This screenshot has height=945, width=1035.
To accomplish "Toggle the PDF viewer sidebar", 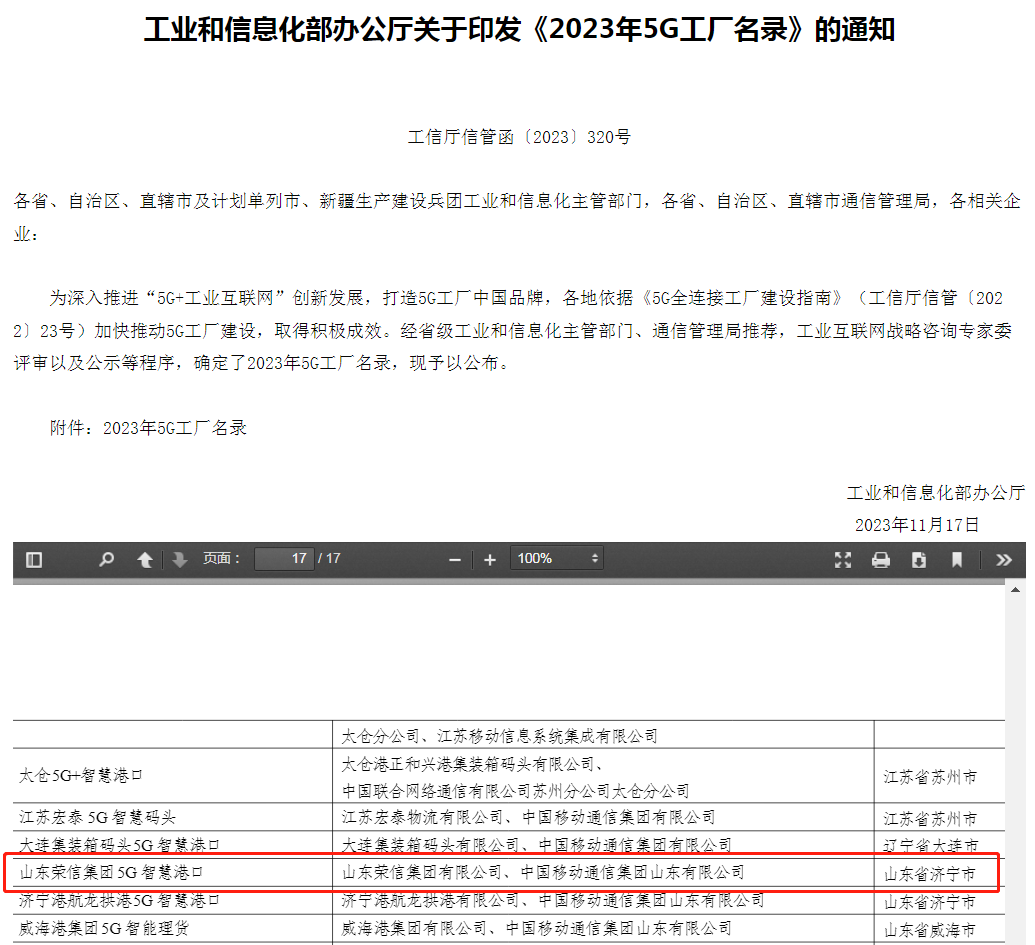I will point(34,560).
